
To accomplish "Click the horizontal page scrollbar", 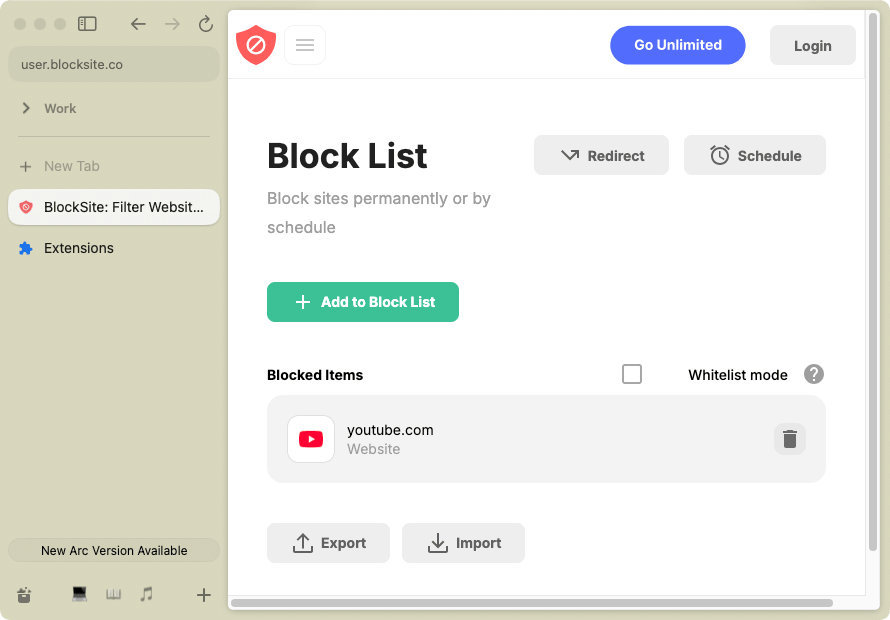I will (532, 603).
